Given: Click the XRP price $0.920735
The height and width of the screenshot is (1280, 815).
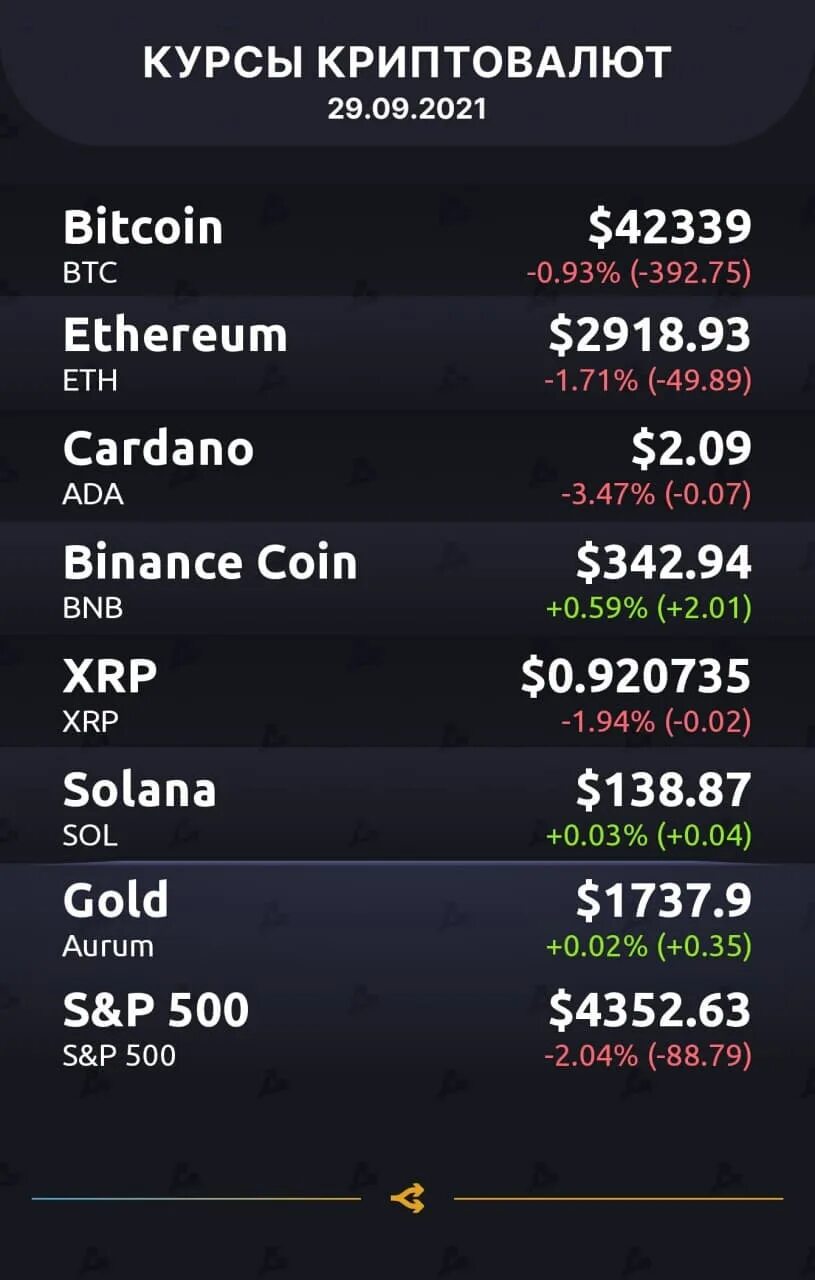Looking at the screenshot, I should click(636, 677).
